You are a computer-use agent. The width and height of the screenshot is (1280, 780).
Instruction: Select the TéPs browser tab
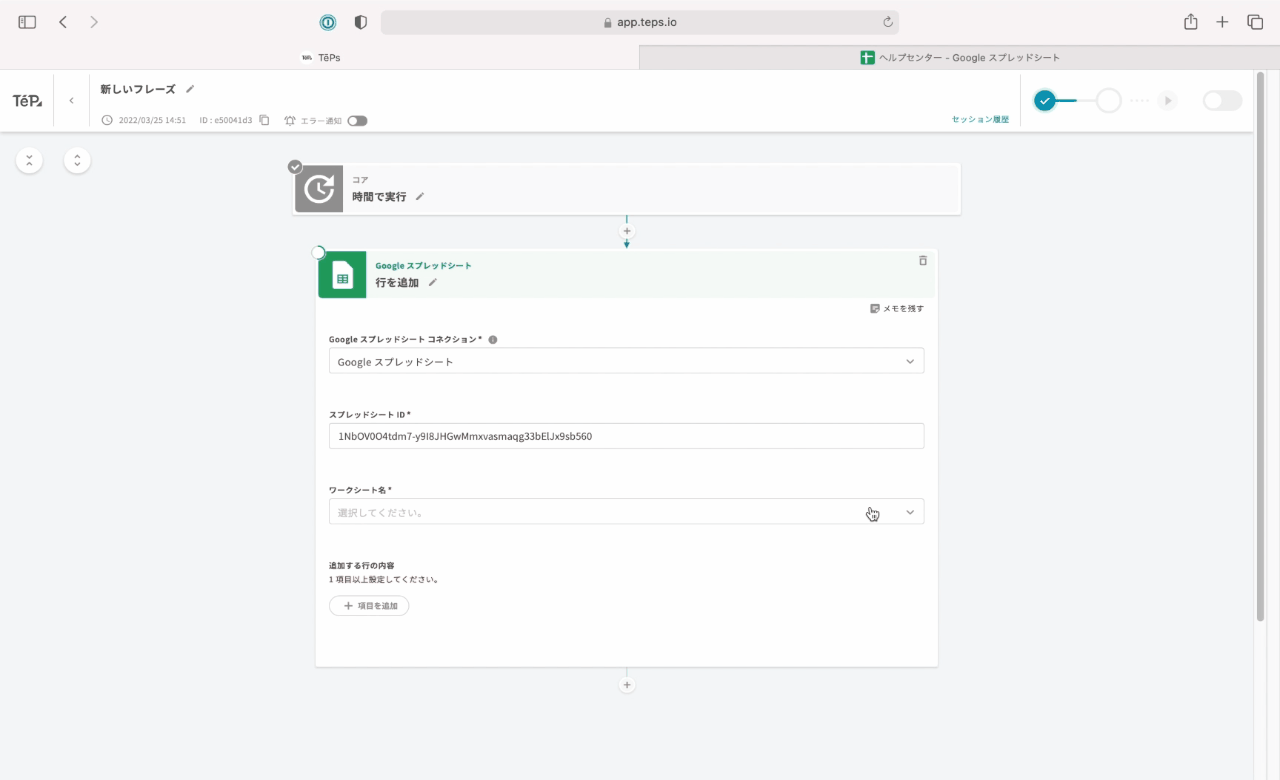320,58
